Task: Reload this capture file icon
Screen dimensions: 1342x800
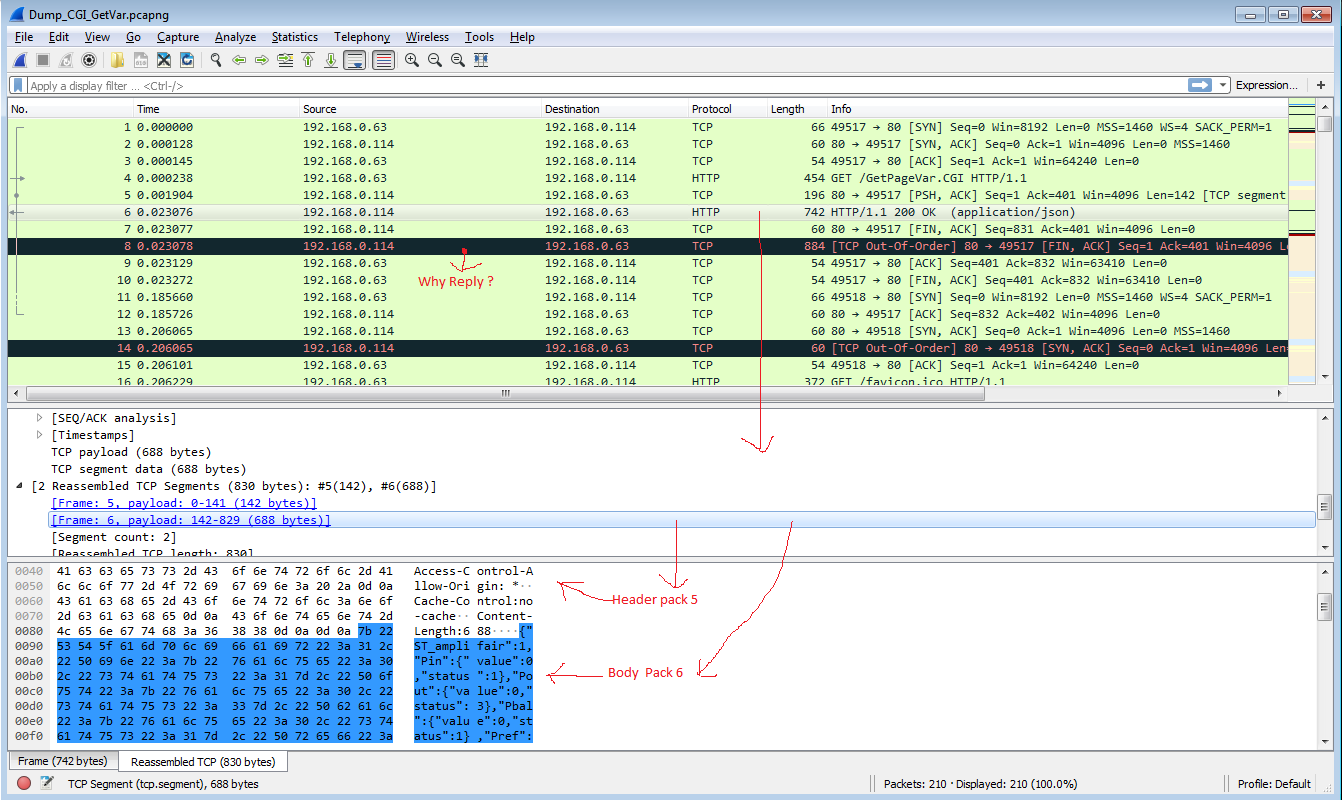Action: [186, 60]
